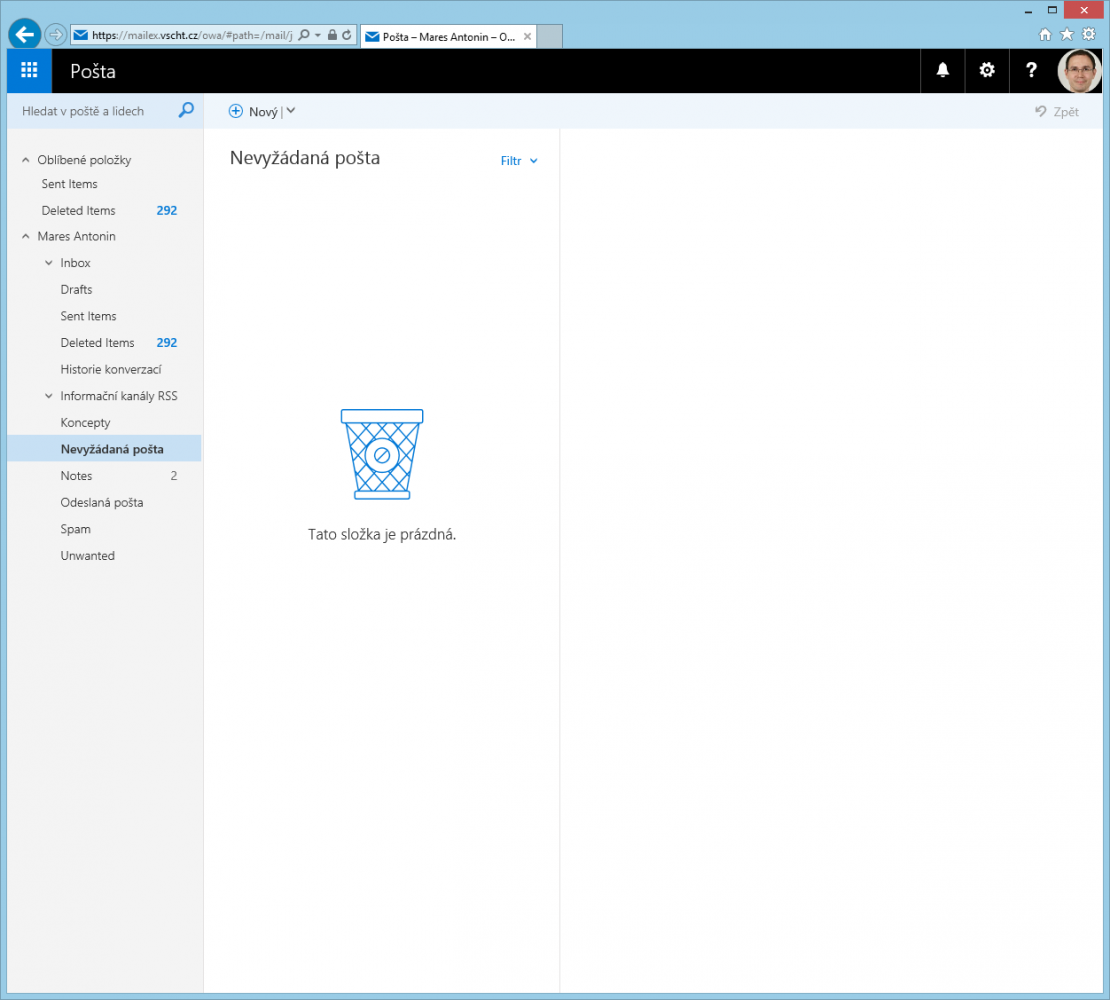Open the Drafts folder
Screen dimensions: 1110x1000
coord(76,290)
